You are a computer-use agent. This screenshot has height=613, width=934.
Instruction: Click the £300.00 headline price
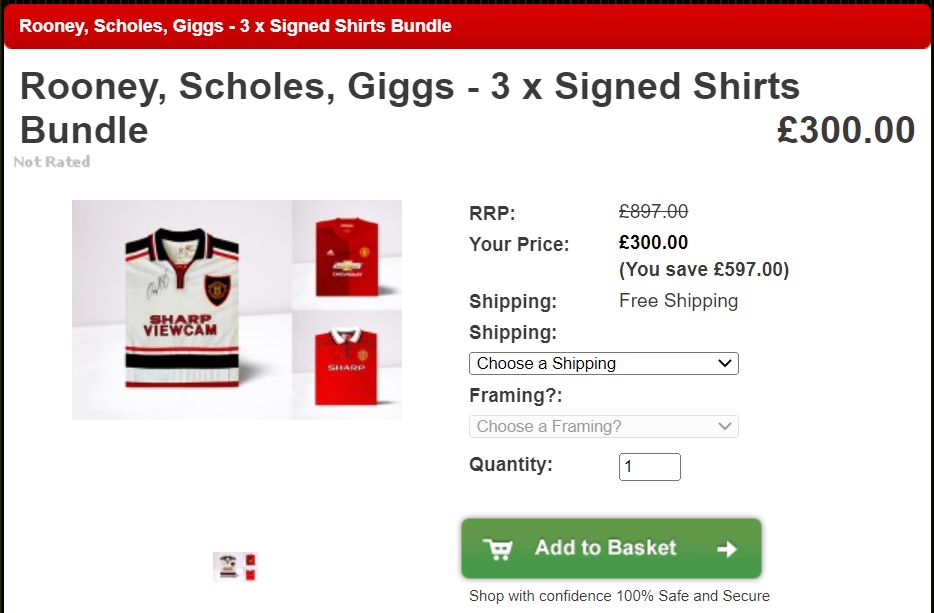(x=846, y=130)
